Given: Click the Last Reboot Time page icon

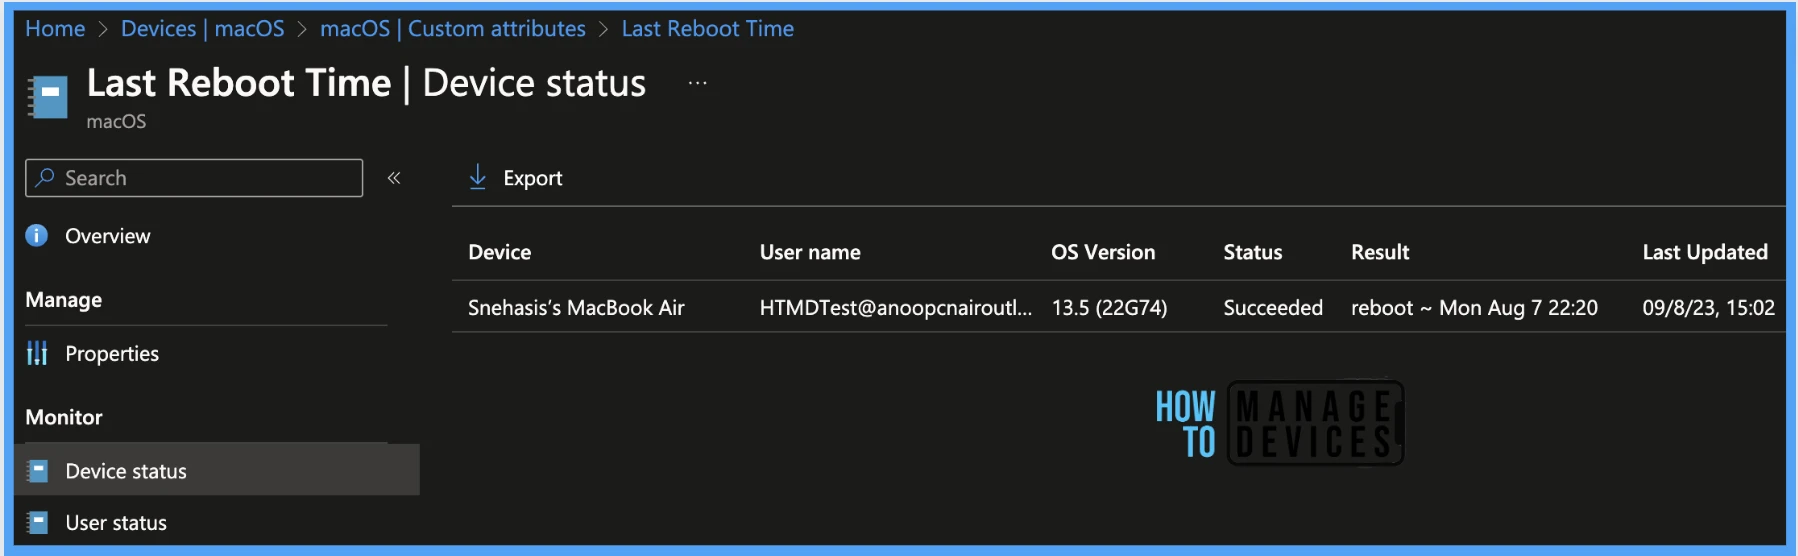Looking at the screenshot, I should click(47, 97).
